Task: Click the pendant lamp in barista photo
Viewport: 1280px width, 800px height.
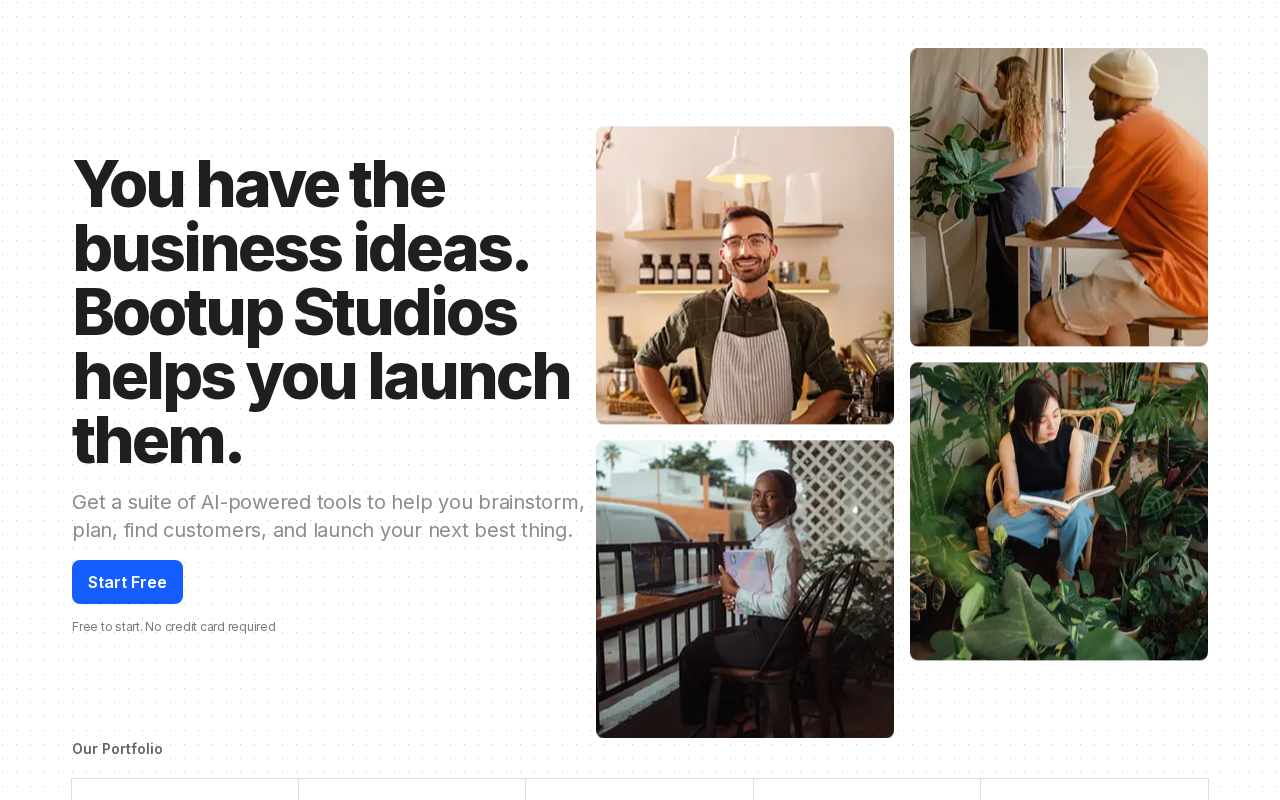Action: click(x=738, y=162)
